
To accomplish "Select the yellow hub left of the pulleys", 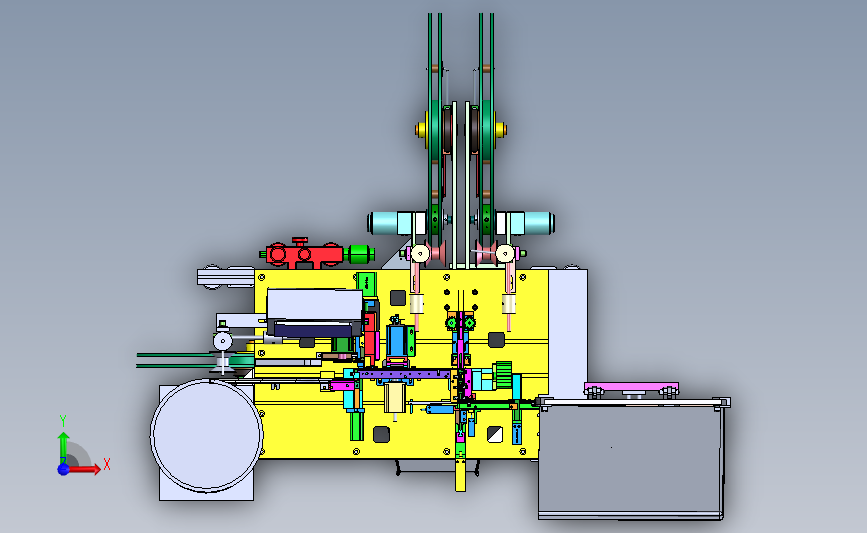I will (421, 130).
